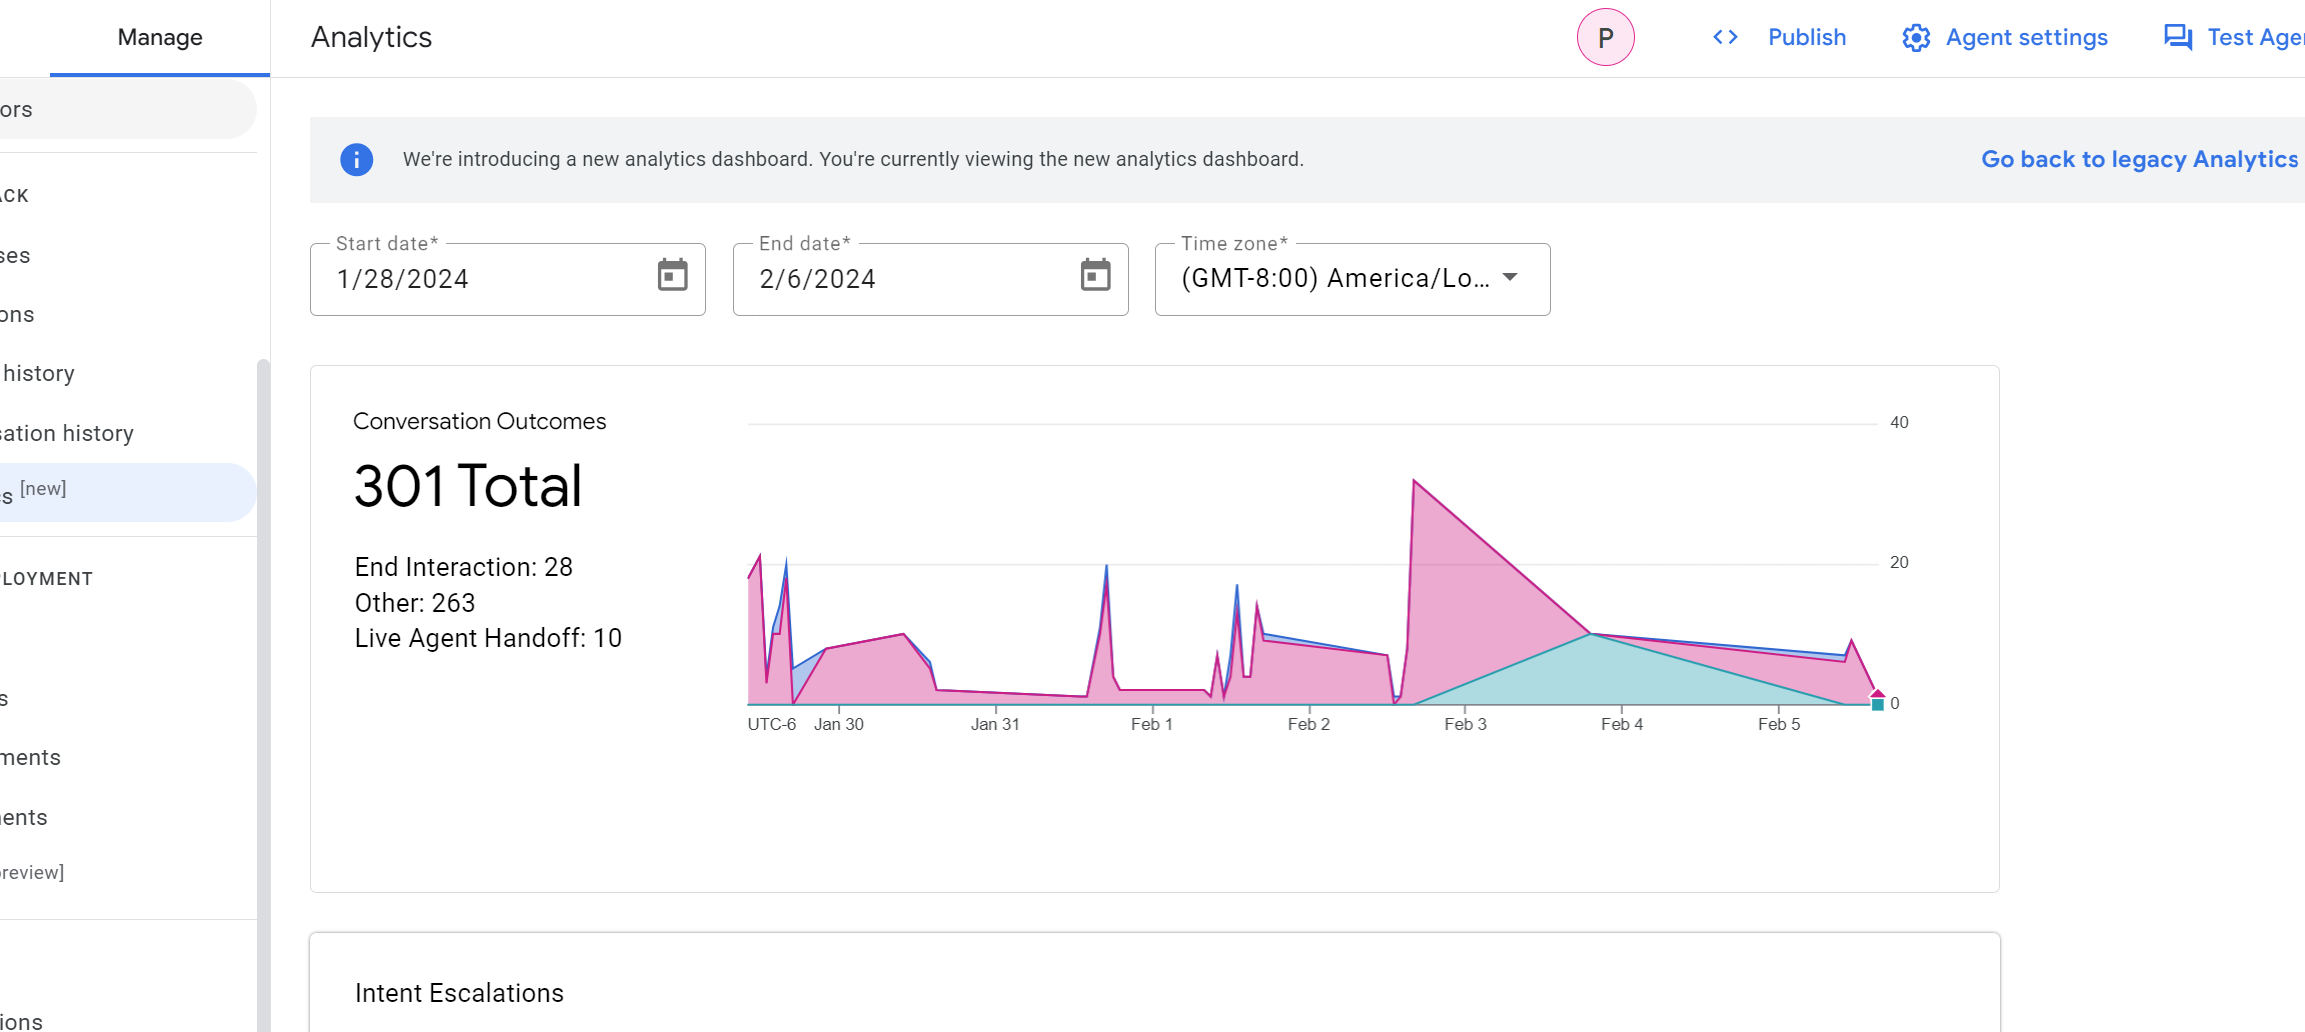Click 'End Interaction: 28' text

464,567
